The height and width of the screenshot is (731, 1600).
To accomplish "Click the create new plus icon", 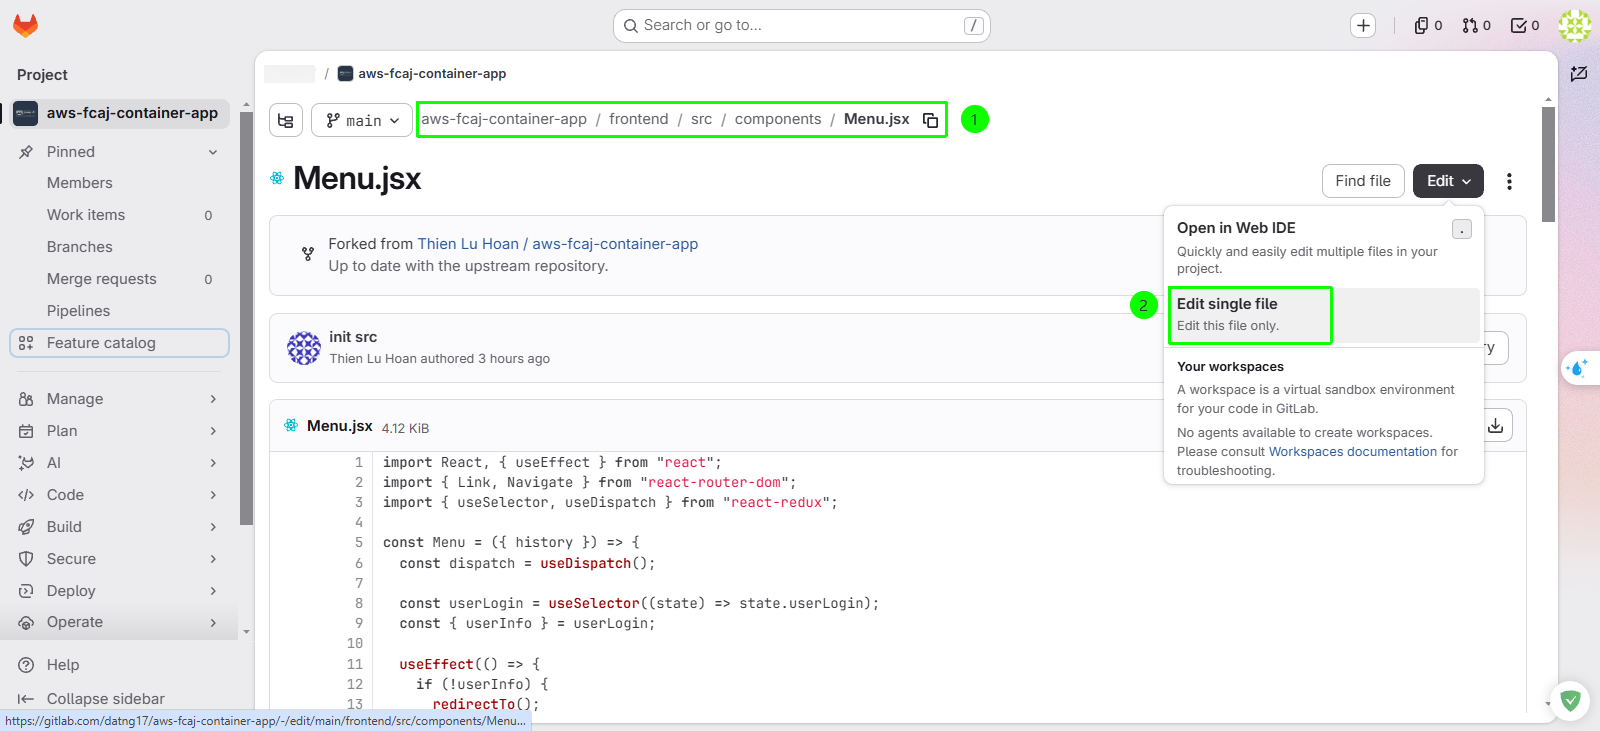I will [1363, 26].
